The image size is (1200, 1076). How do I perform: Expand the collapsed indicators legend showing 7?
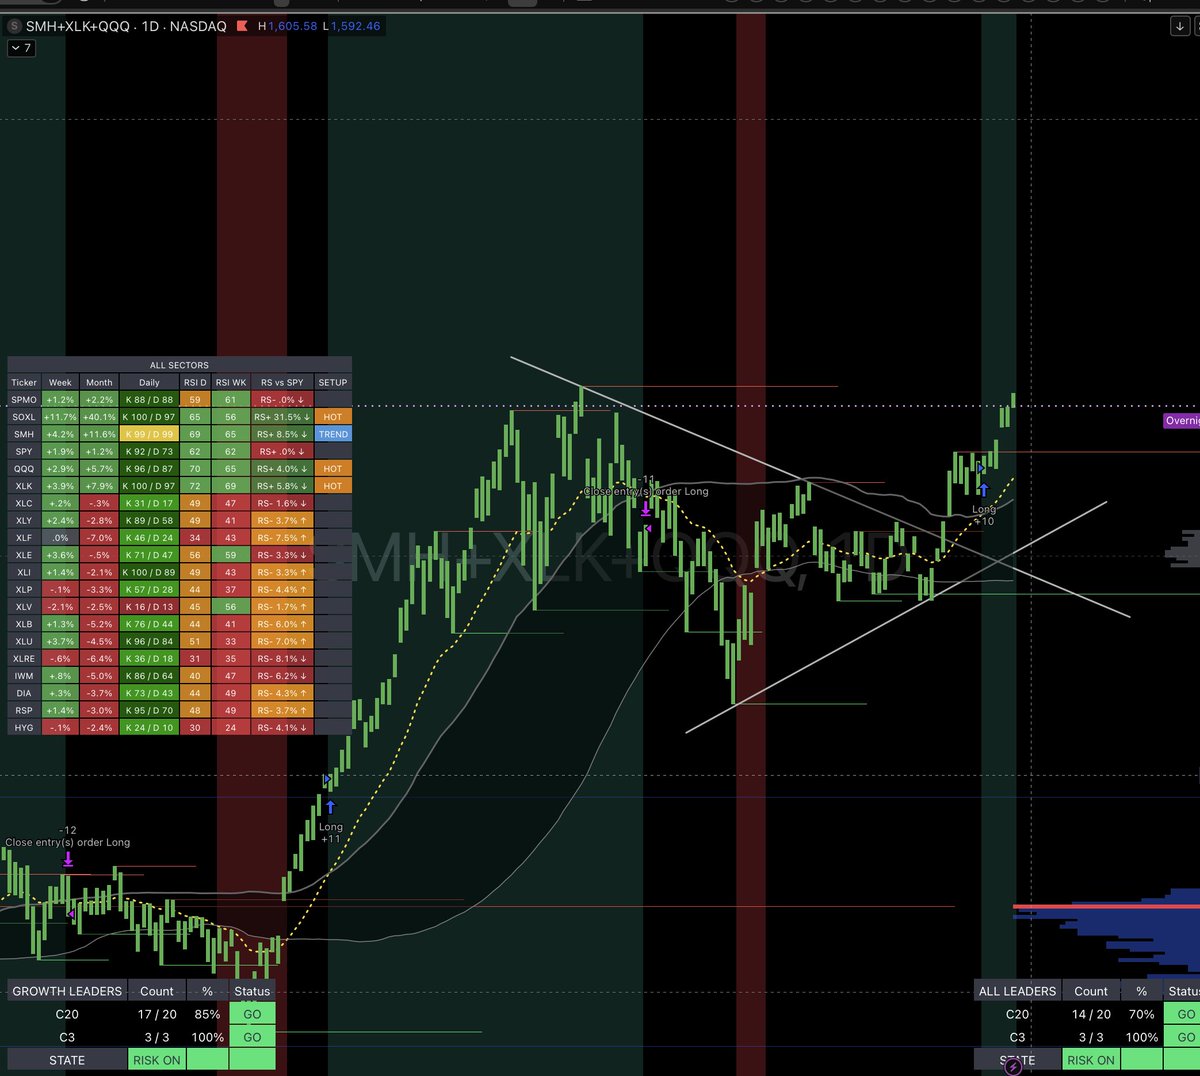point(21,48)
